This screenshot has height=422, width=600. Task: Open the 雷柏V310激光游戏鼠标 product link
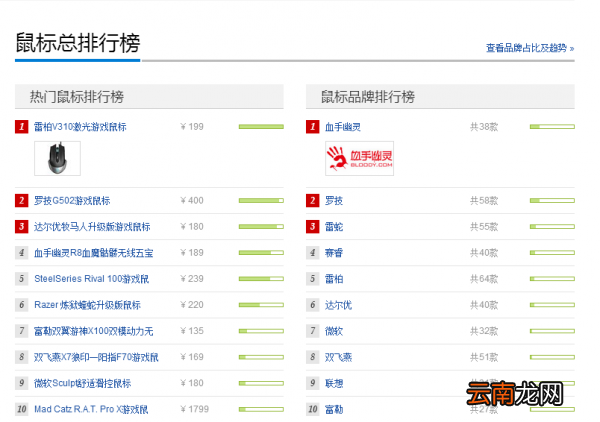pos(80,127)
